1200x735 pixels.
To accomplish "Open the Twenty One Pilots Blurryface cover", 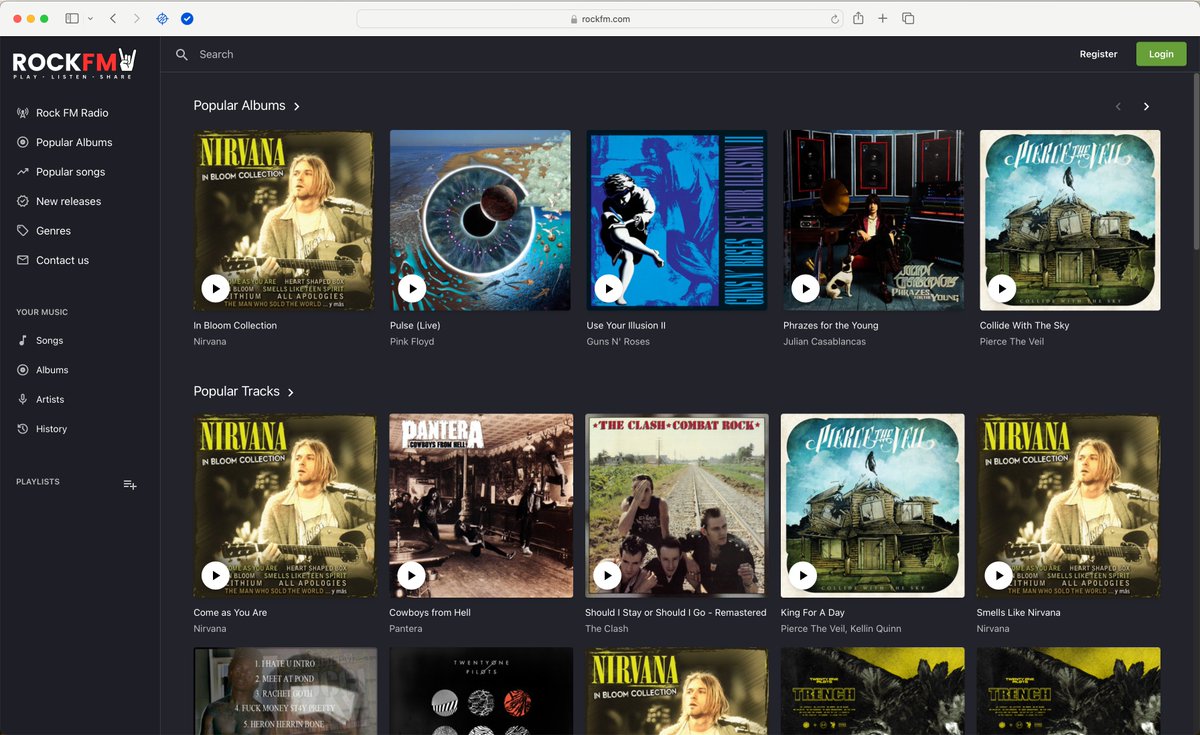I will pyautogui.click(x=481, y=691).
